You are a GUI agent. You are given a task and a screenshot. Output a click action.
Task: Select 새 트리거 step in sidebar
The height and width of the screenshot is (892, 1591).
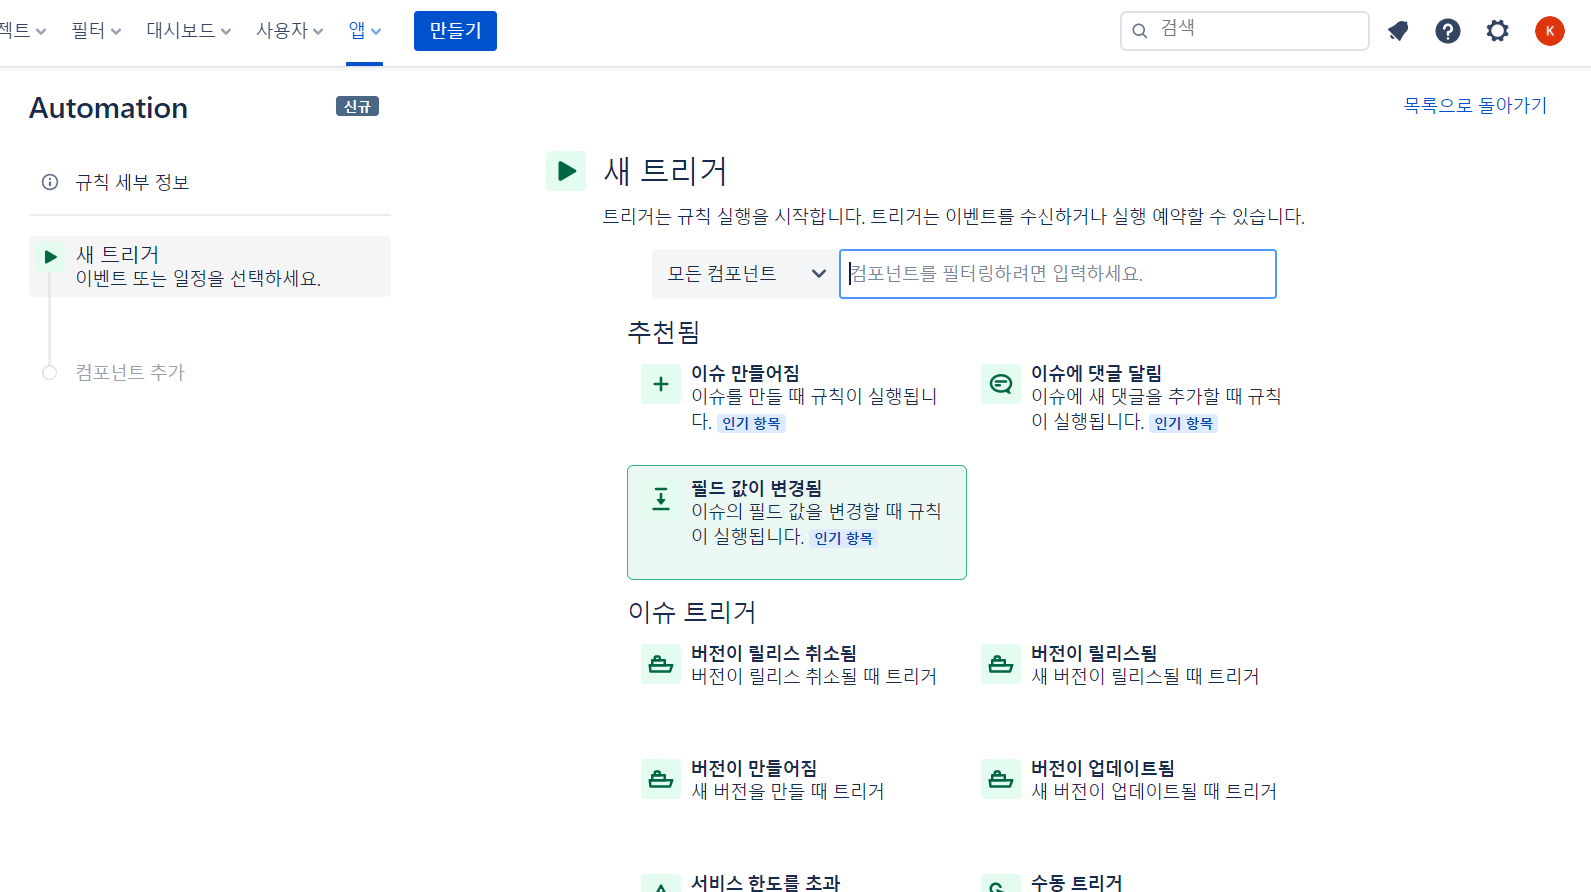[x=210, y=266]
